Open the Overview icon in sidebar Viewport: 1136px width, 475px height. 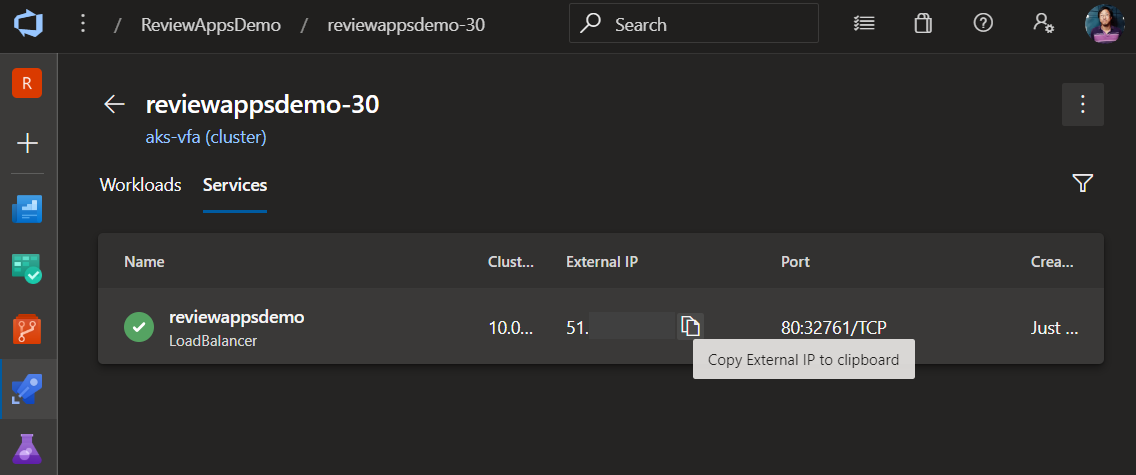[x=28, y=209]
